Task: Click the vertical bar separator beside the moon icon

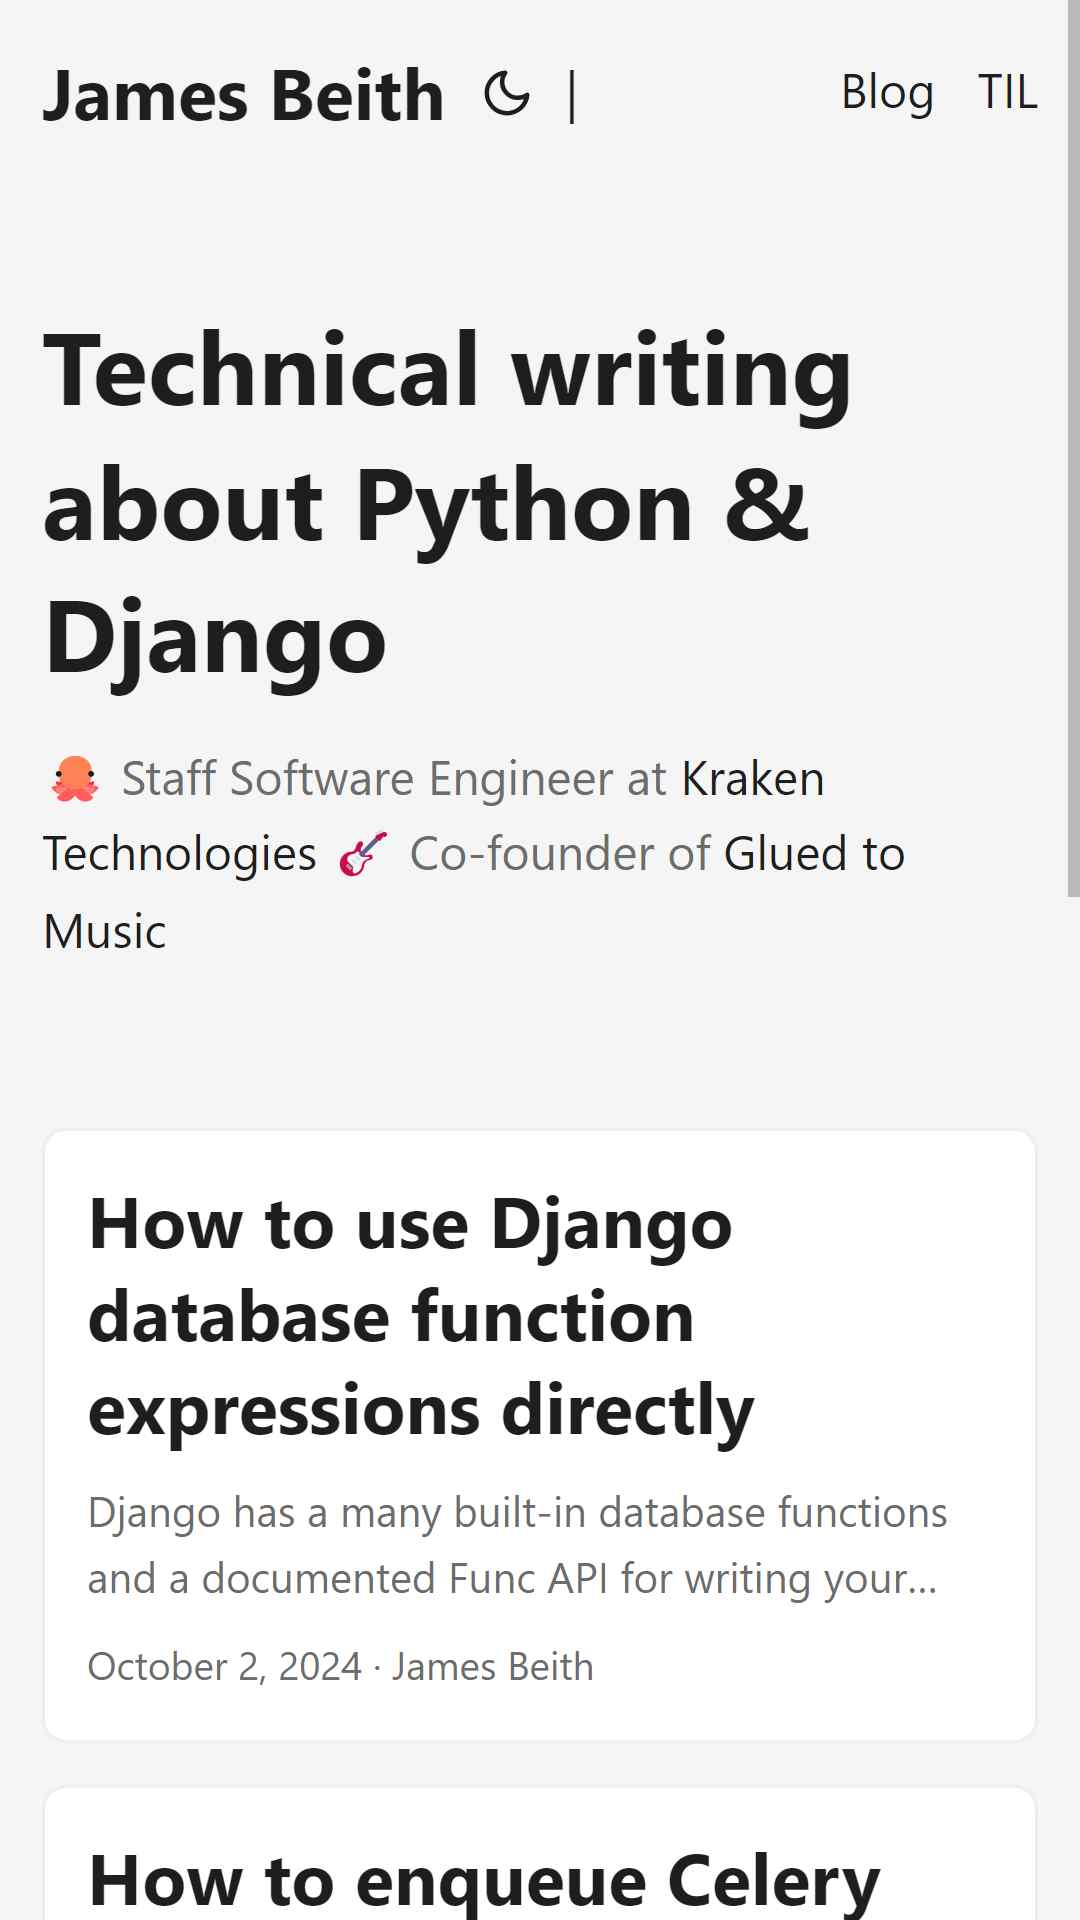Action: [x=572, y=96]
